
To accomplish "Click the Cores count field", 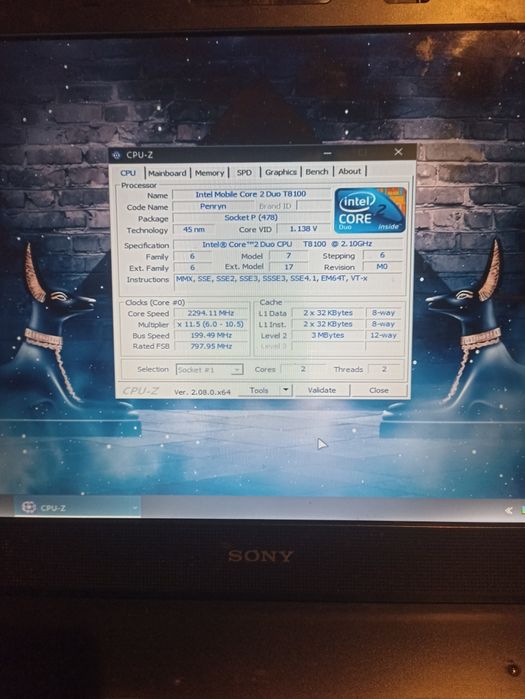I will [x=303, y=369].
